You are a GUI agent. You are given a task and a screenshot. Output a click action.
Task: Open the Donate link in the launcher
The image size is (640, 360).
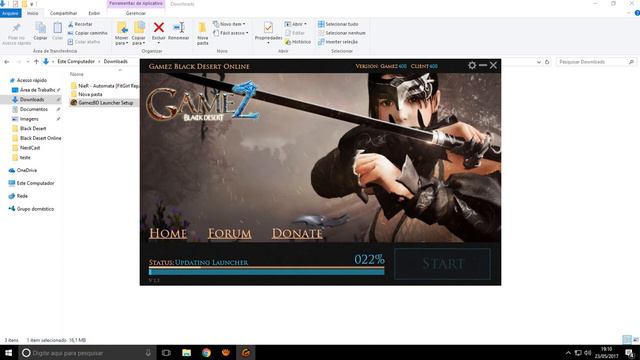[297, 233]
